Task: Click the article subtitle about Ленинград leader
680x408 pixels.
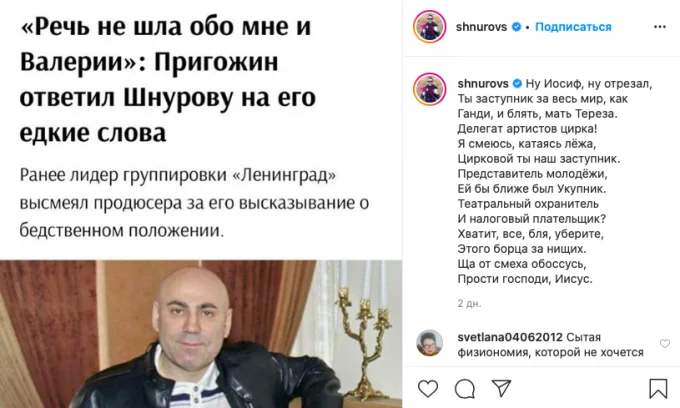Action: (194, 203)
